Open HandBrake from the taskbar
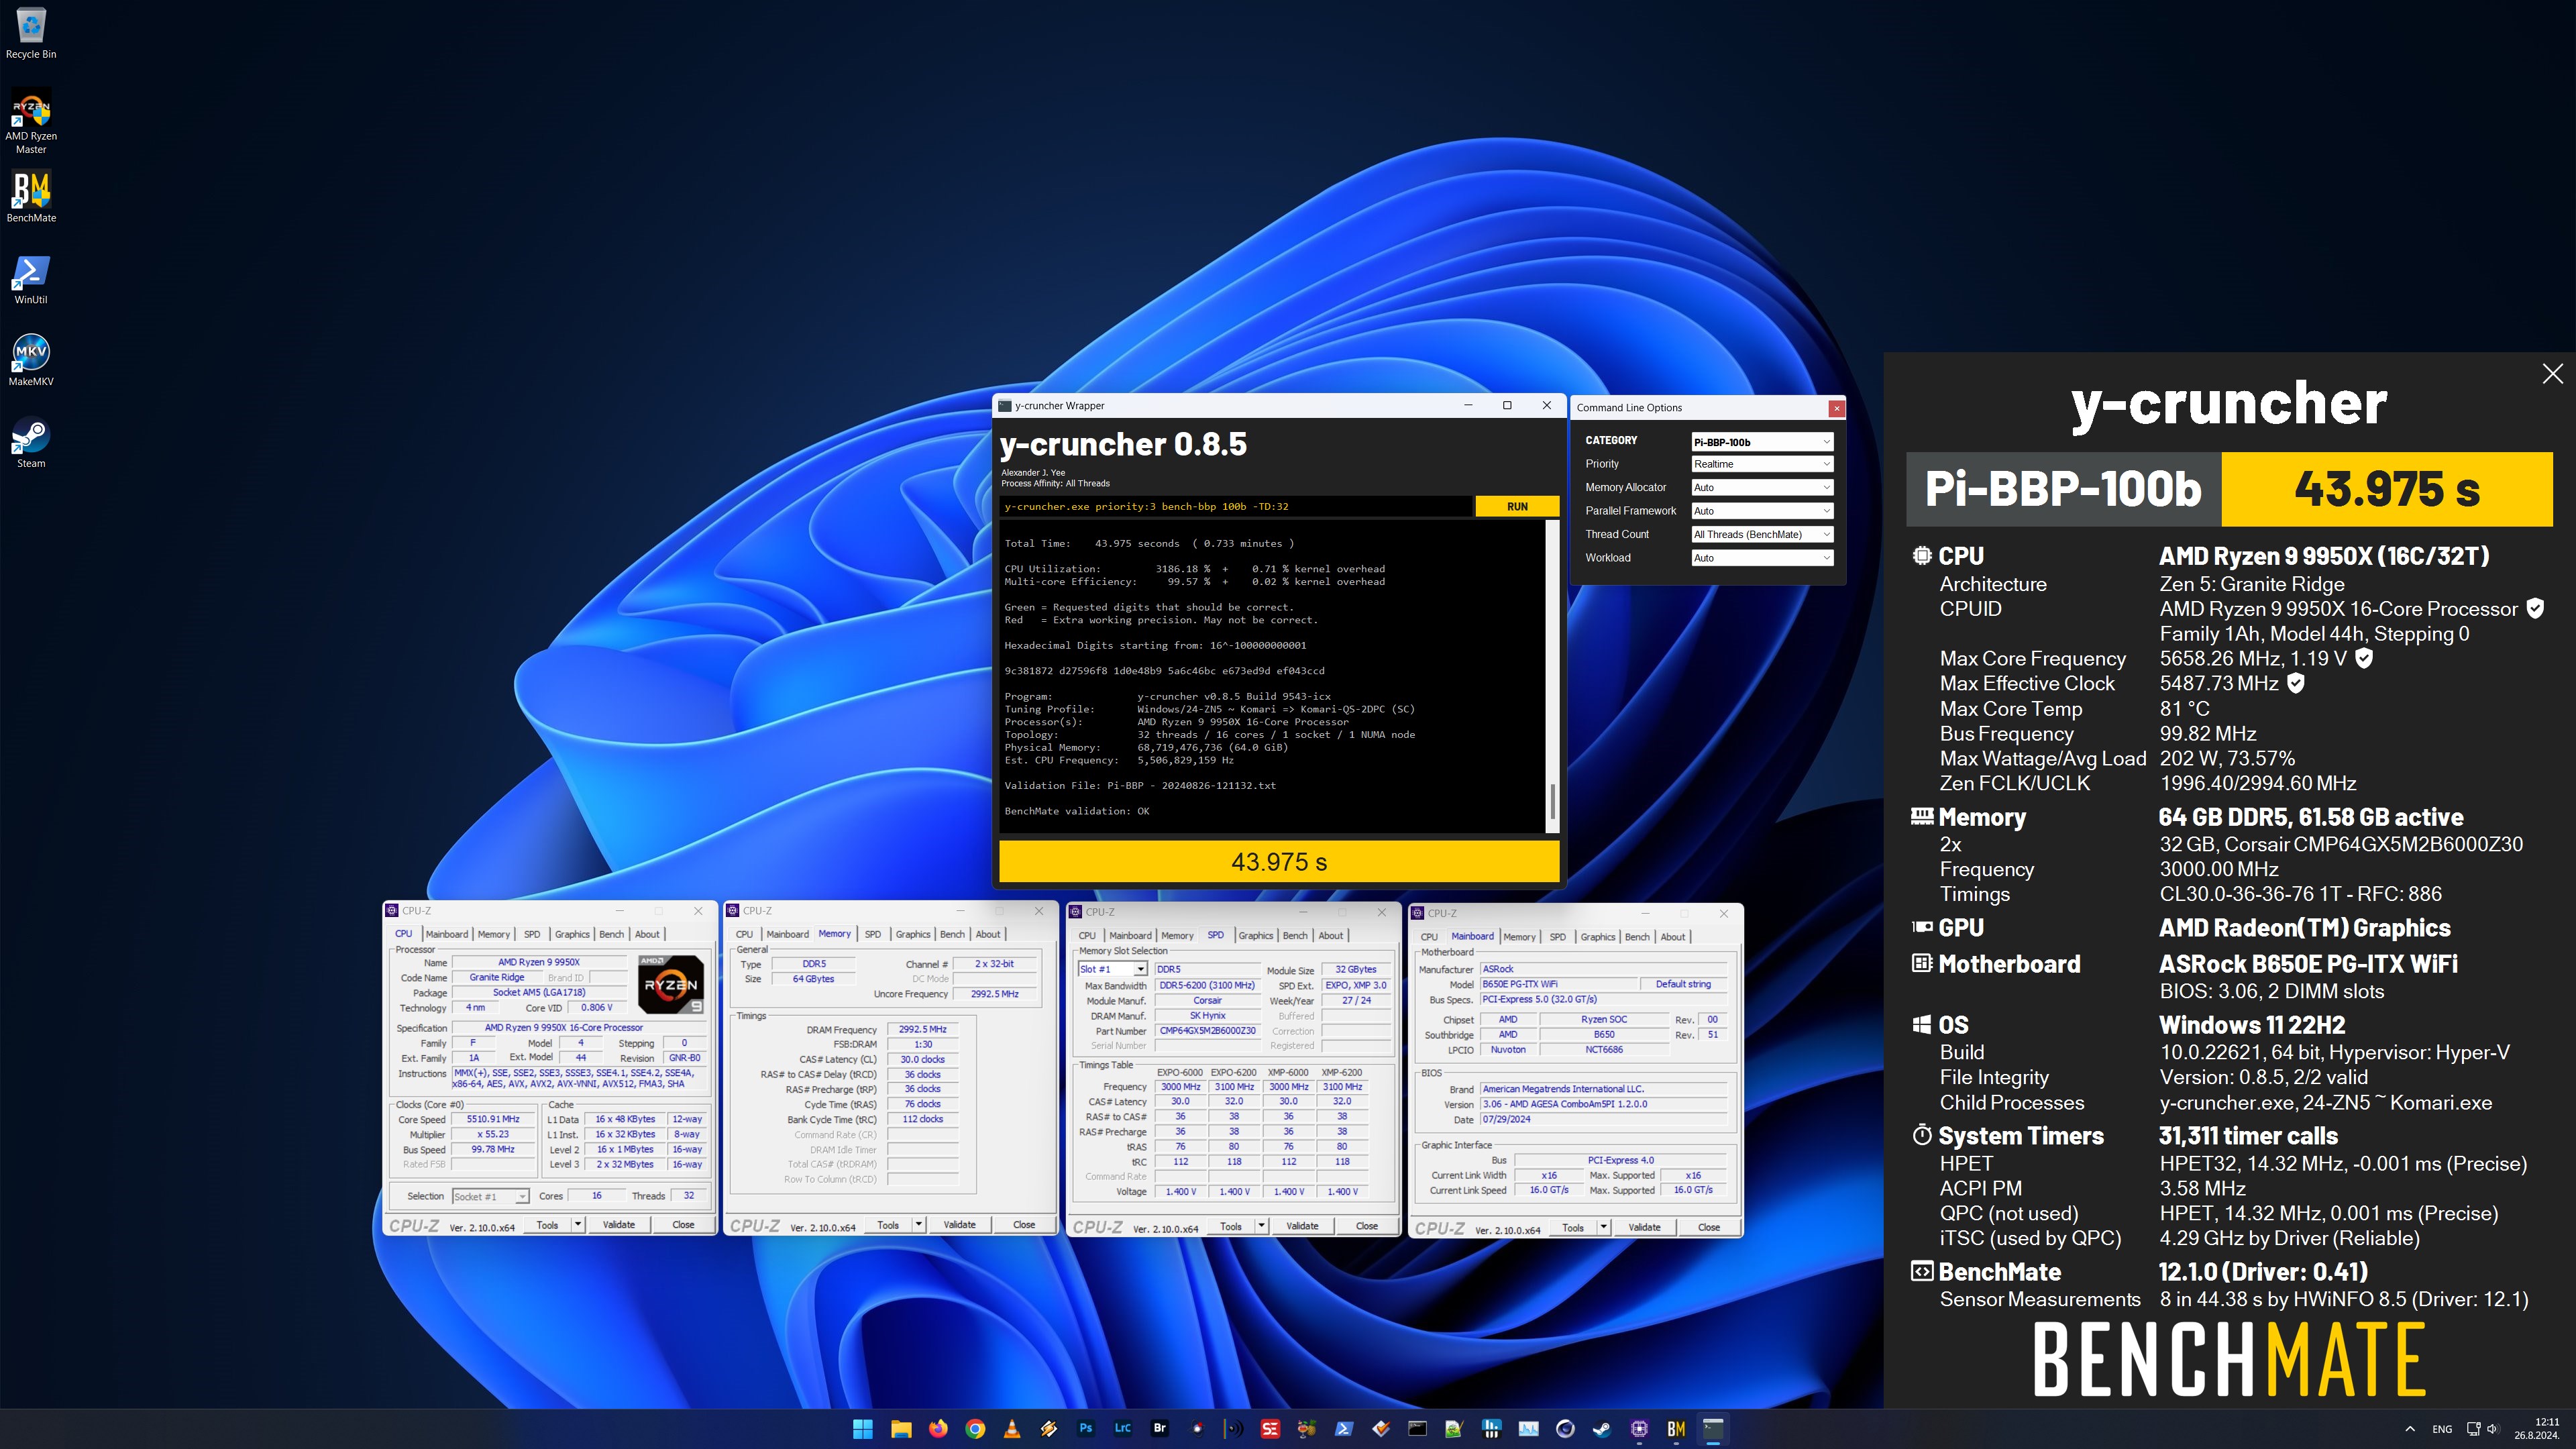 point(1307,1429)
